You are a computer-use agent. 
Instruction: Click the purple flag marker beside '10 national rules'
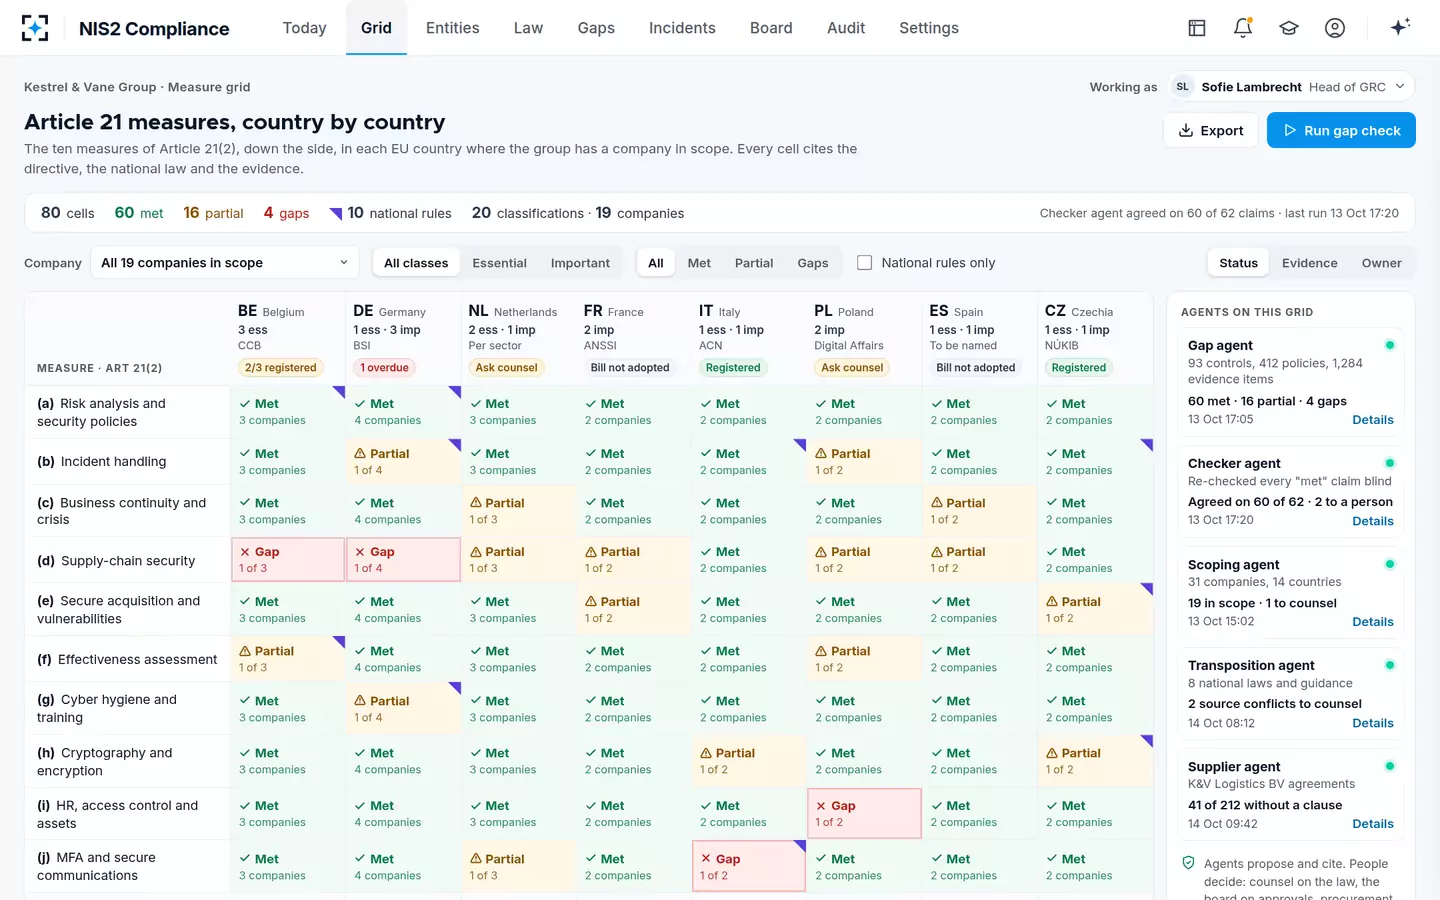click(336, 212)
